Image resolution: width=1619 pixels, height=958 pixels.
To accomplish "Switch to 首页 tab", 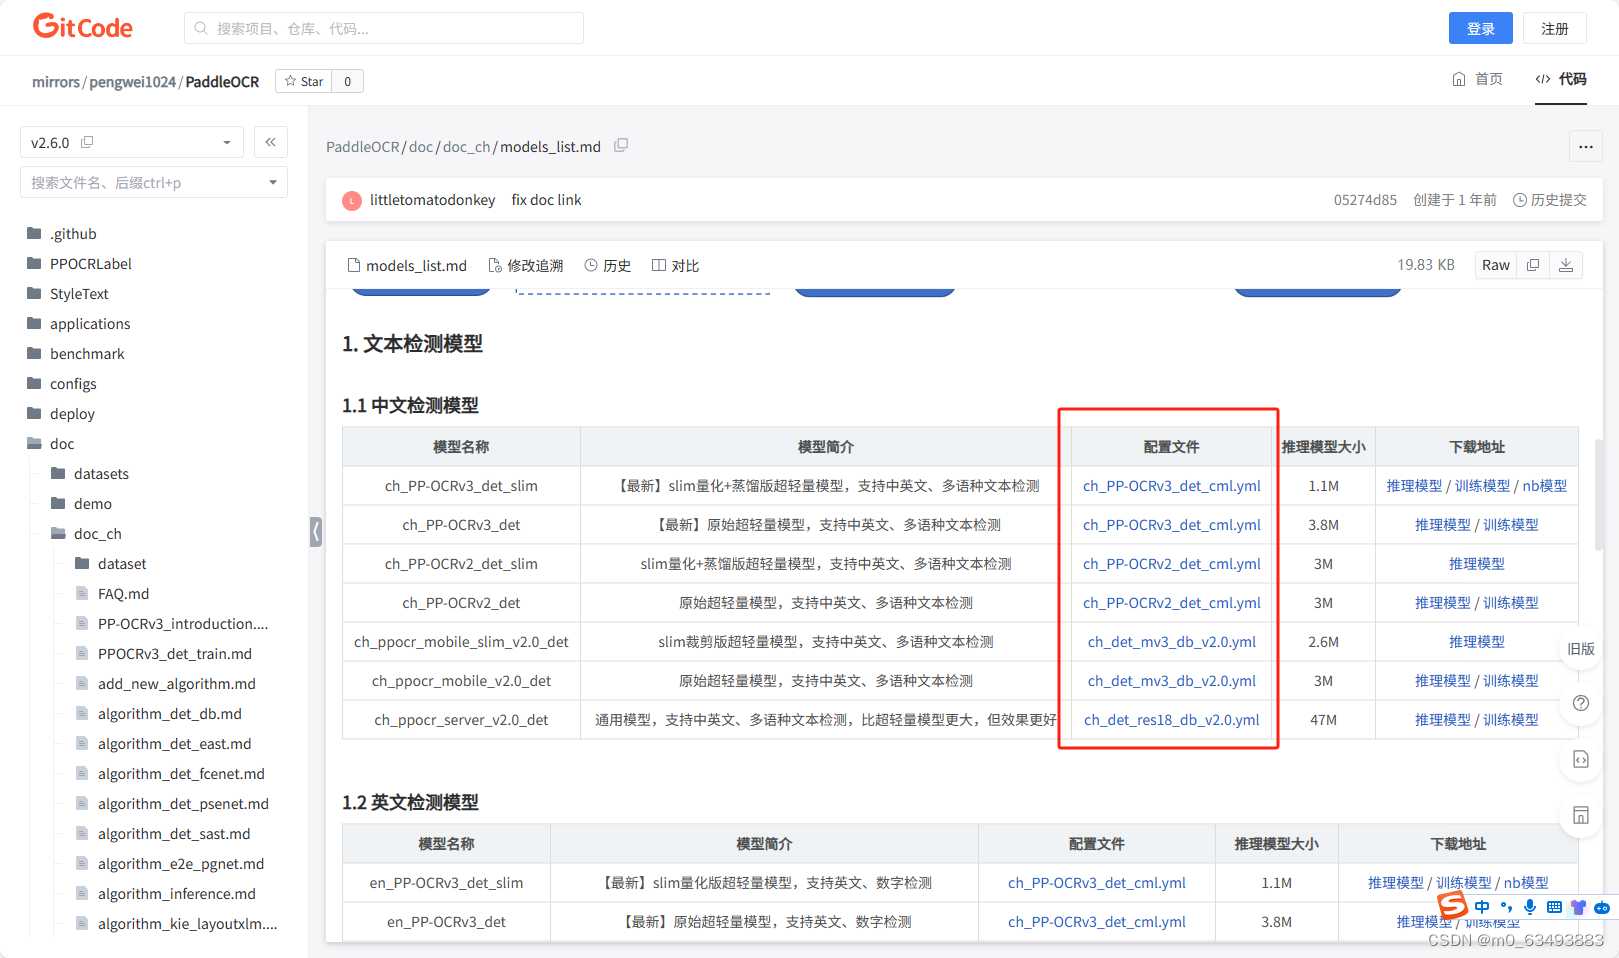I will [1477, 79].
